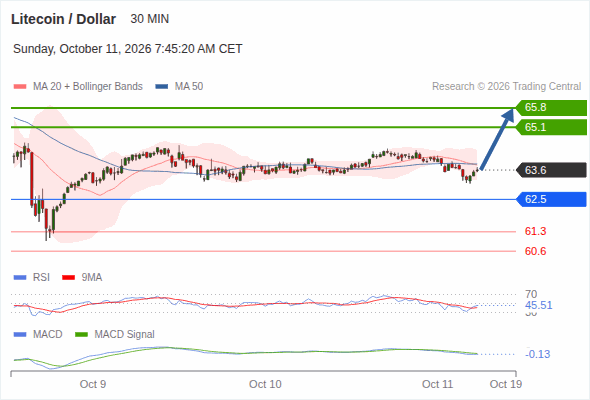Click the date and time stamp text
Image resolution: width=590 pixels, height=400 pixels.
point(128,49)
